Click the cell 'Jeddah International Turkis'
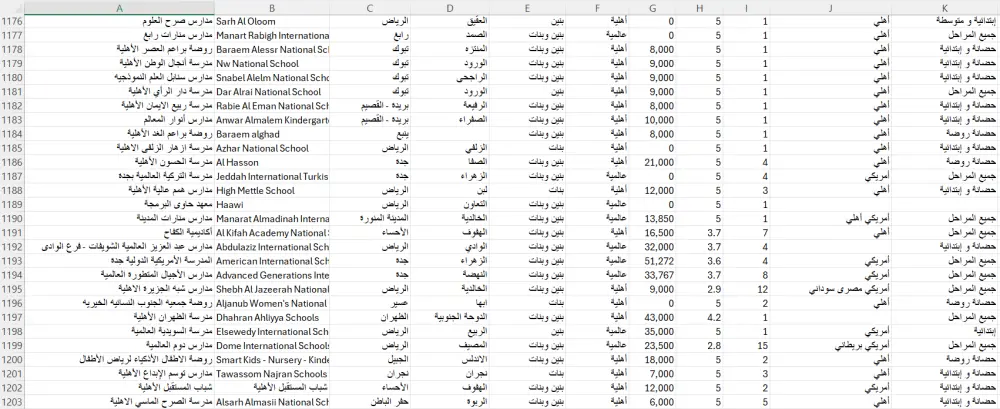 [272, 177]
